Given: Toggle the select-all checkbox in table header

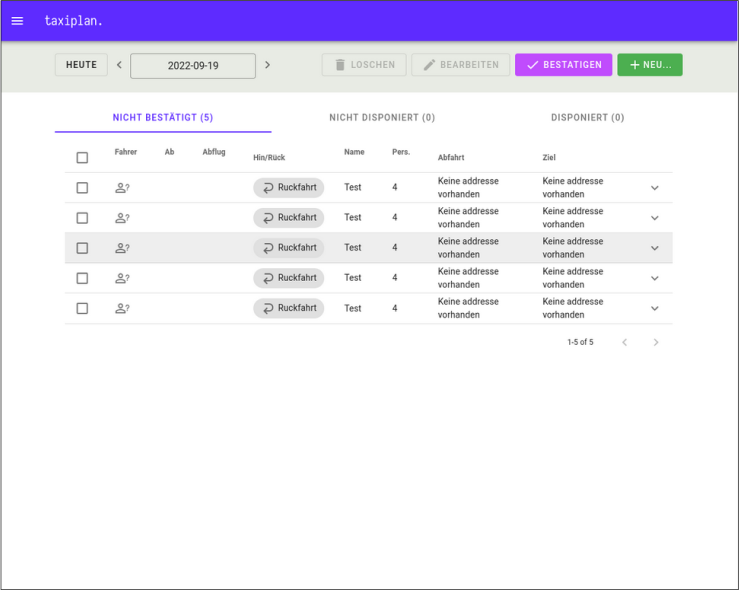Looking at the screenshot, I should point(82,158).
